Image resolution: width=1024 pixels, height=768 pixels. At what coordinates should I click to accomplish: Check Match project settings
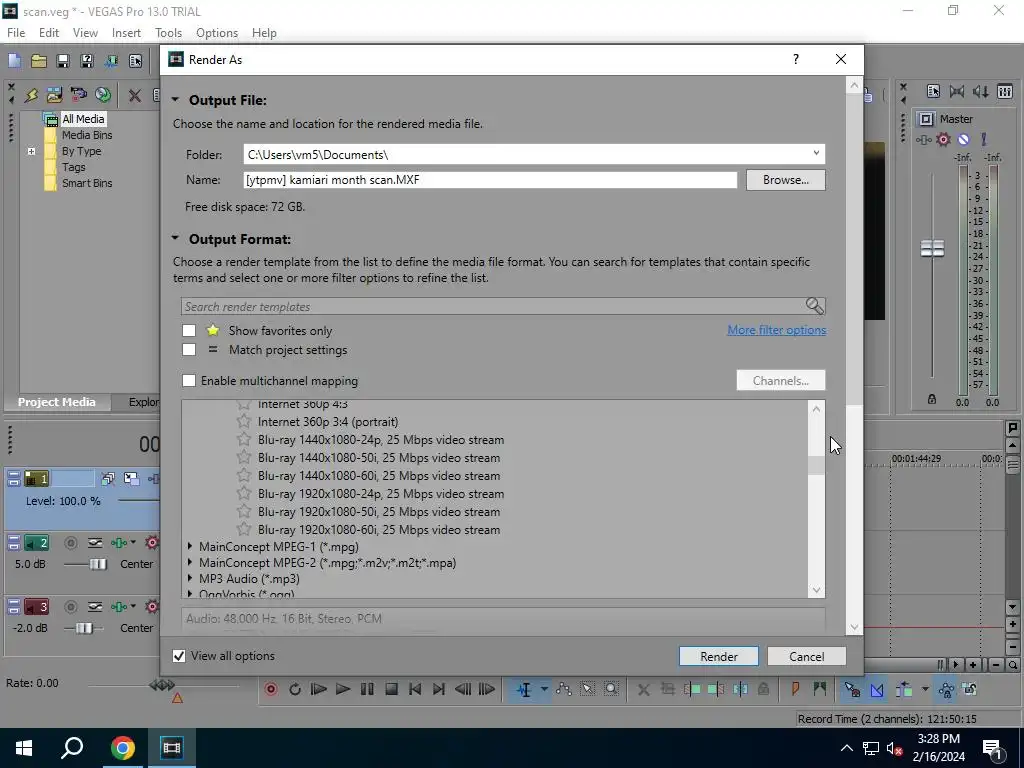[189, 349]
